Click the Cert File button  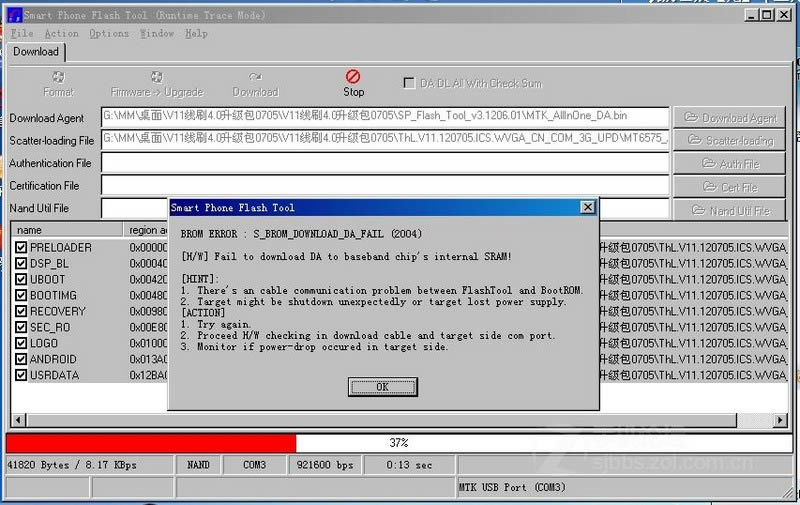pos(729,187)
